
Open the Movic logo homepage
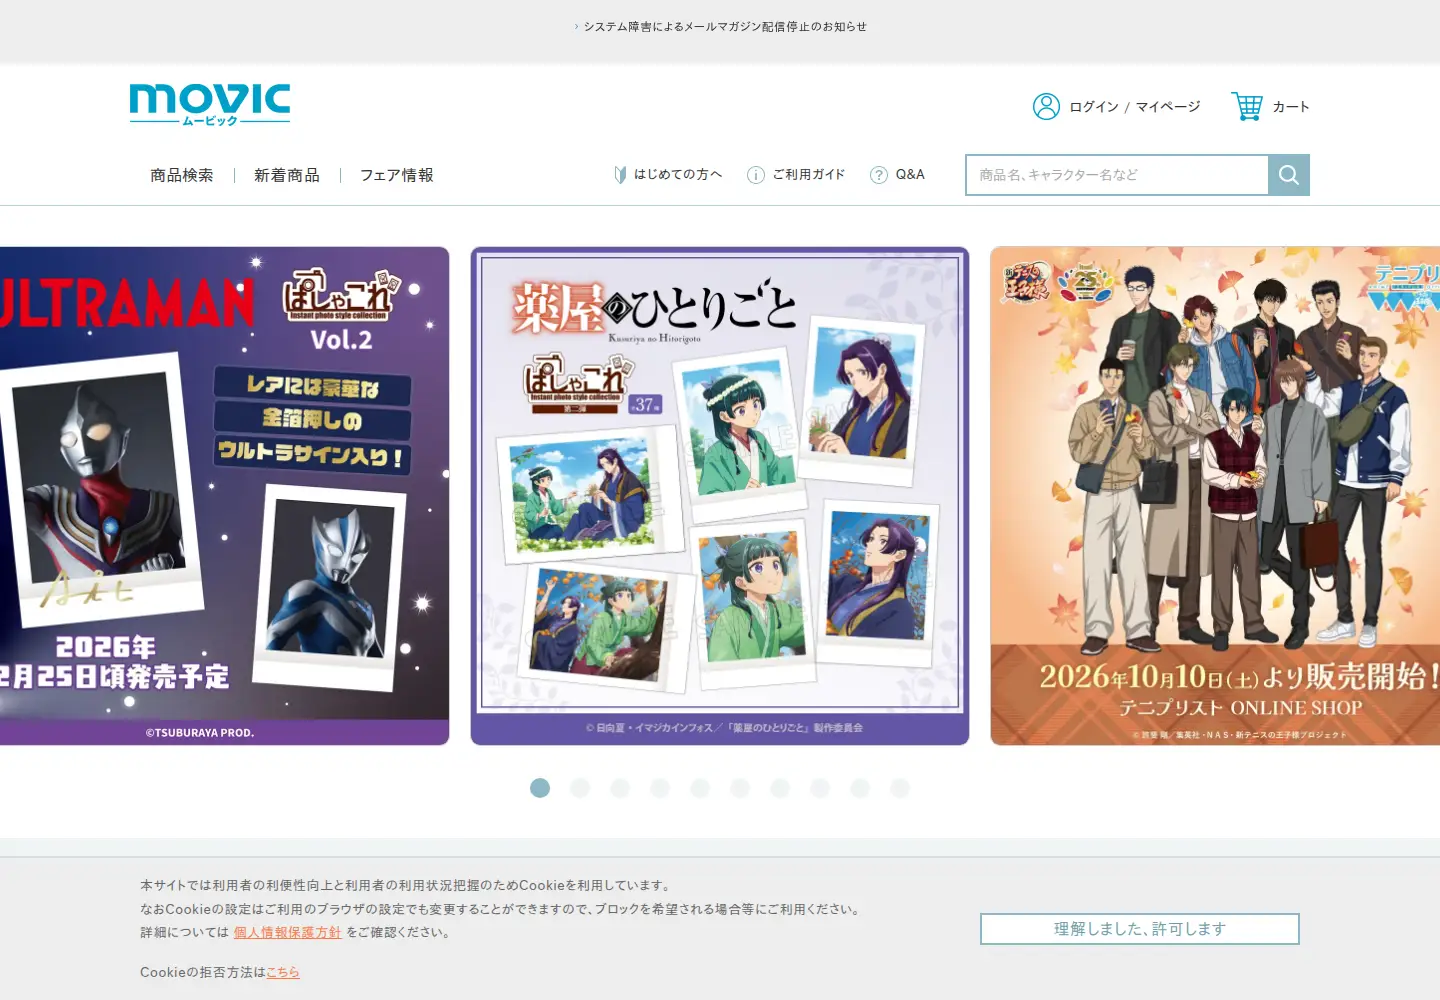[210, 105]
